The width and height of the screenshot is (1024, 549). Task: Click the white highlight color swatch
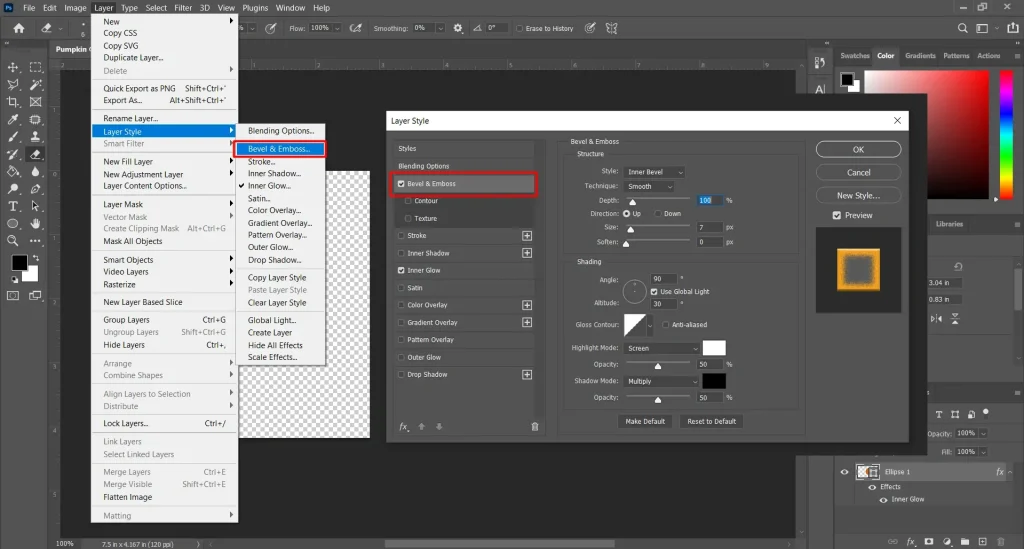click(x=714, y=348)
